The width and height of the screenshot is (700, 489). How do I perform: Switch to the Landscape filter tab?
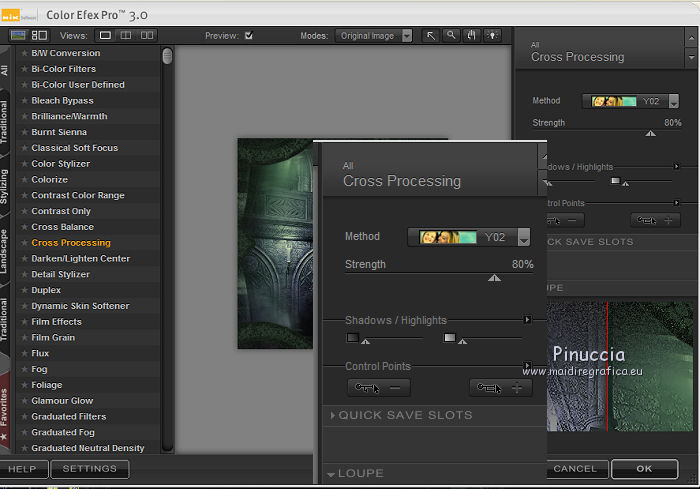click(6, 253)
